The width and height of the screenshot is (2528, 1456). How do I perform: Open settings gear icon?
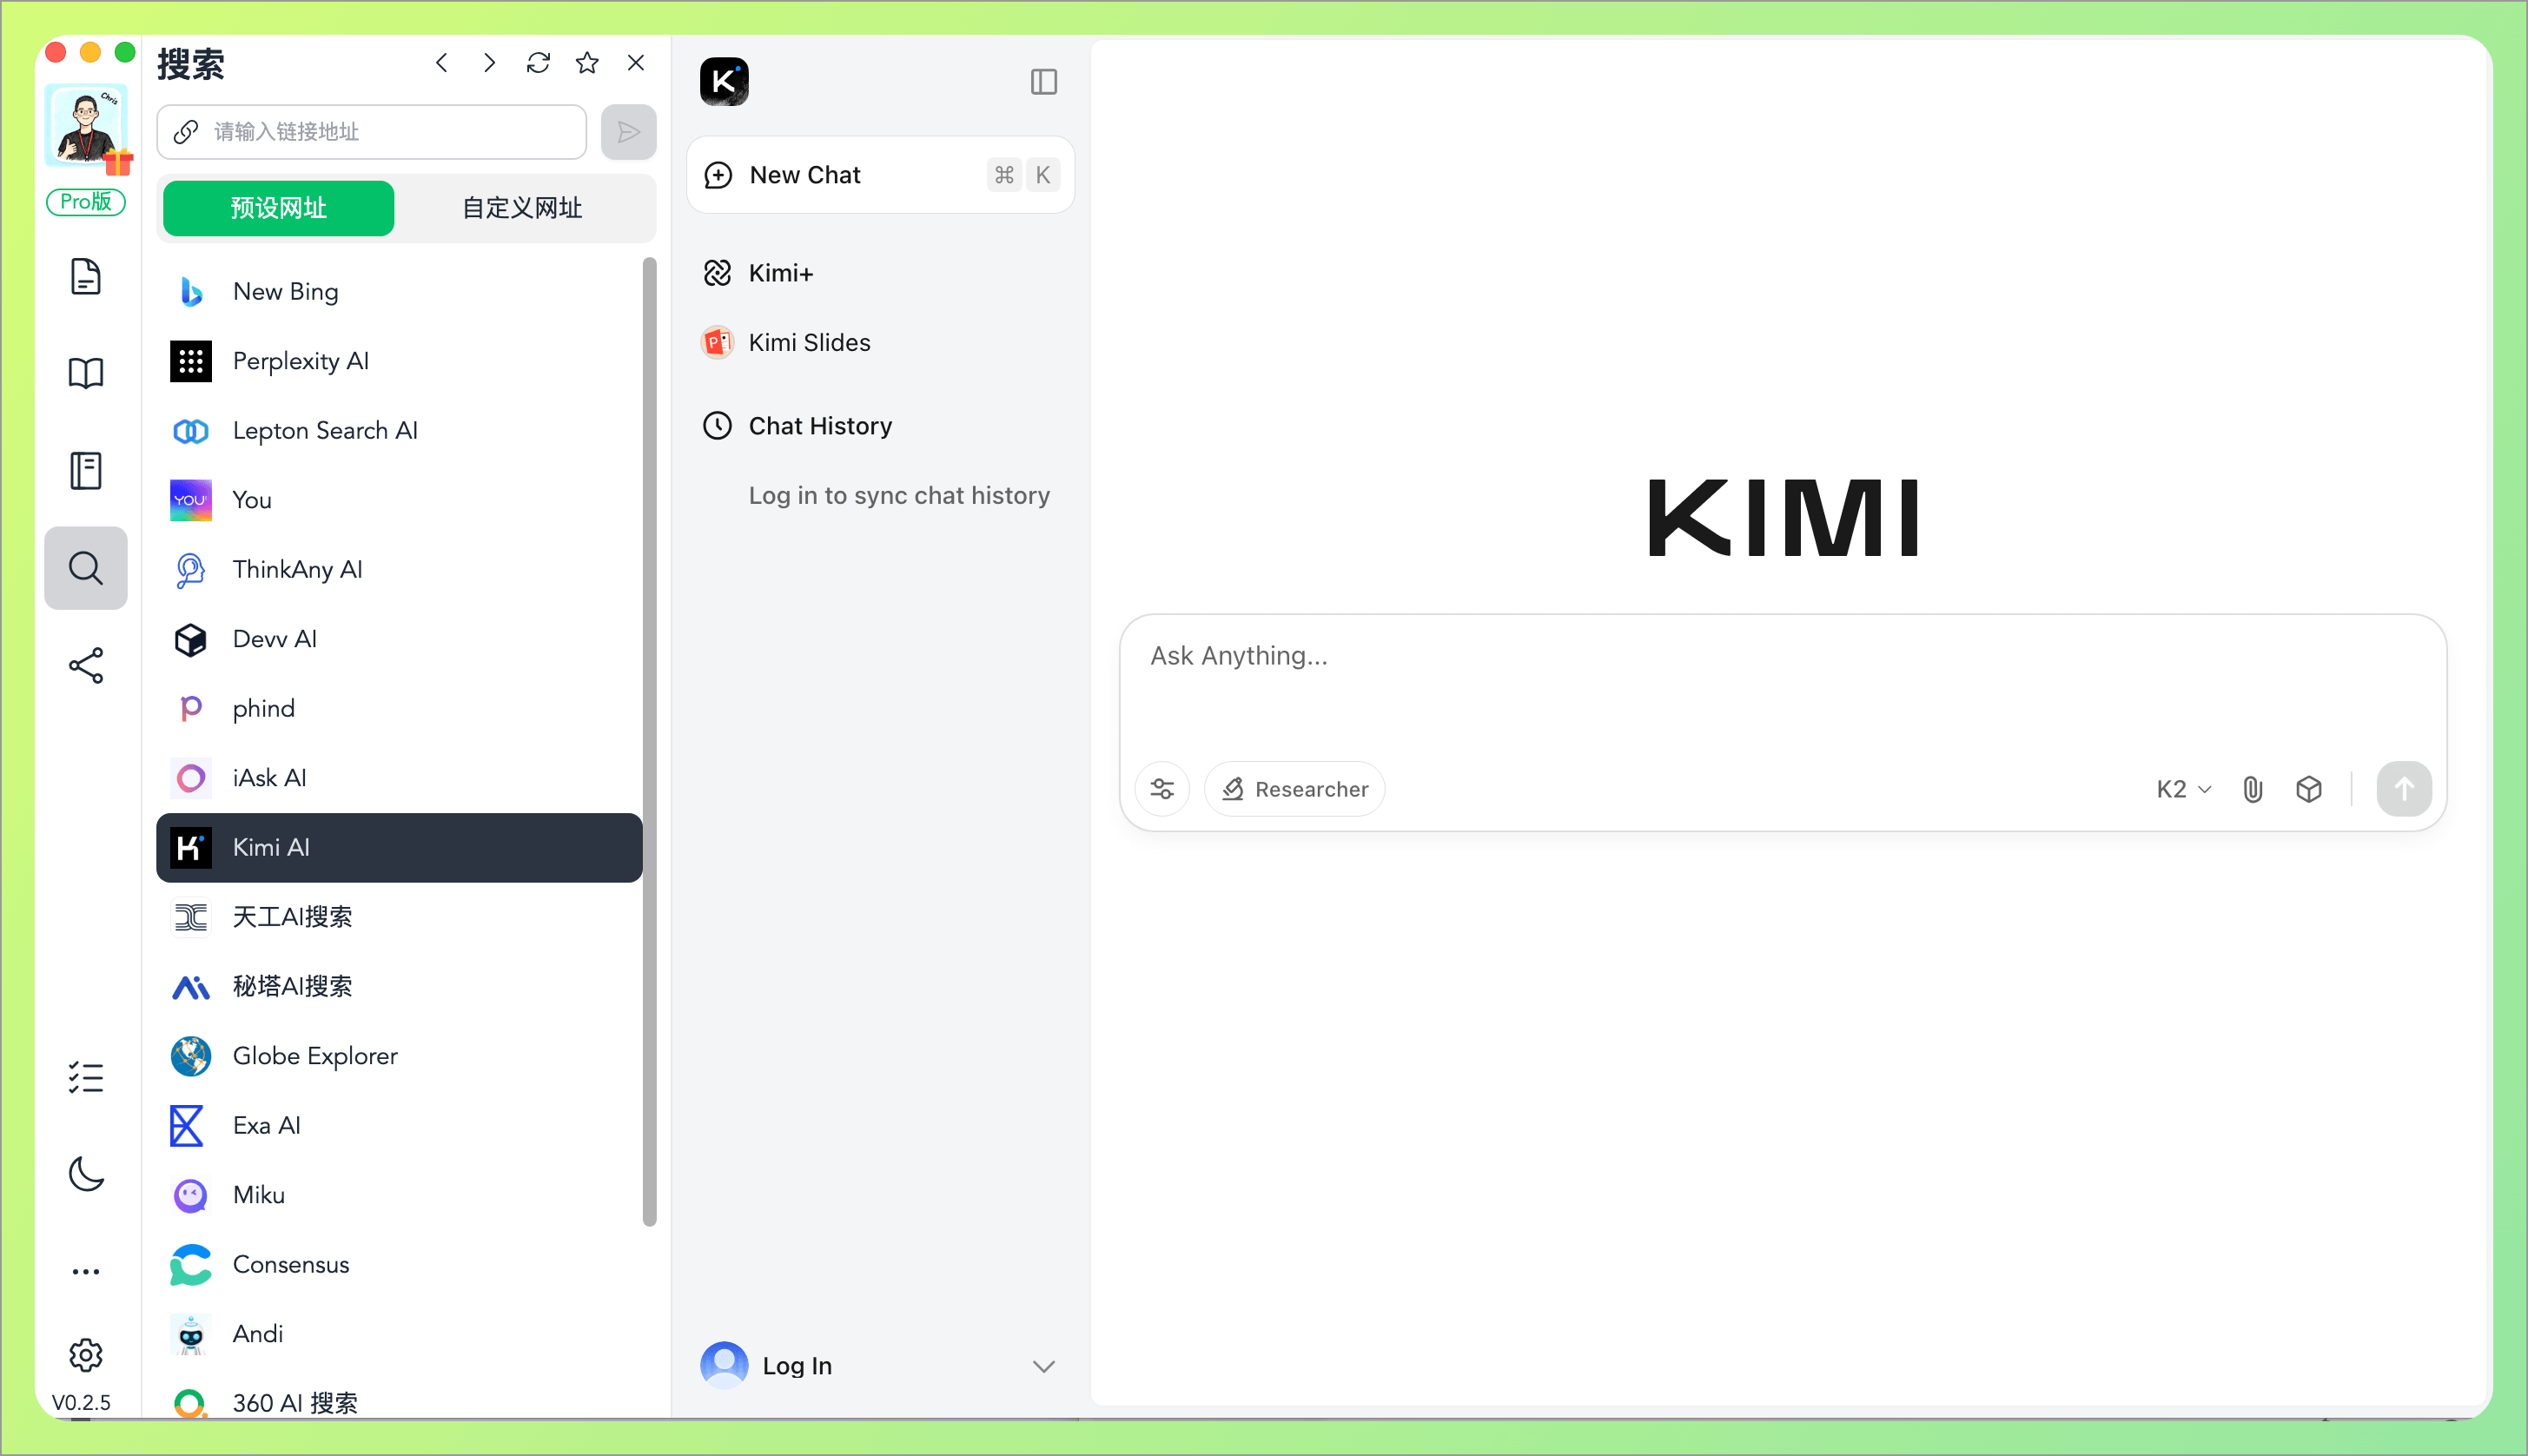[x=86, y=1355]
